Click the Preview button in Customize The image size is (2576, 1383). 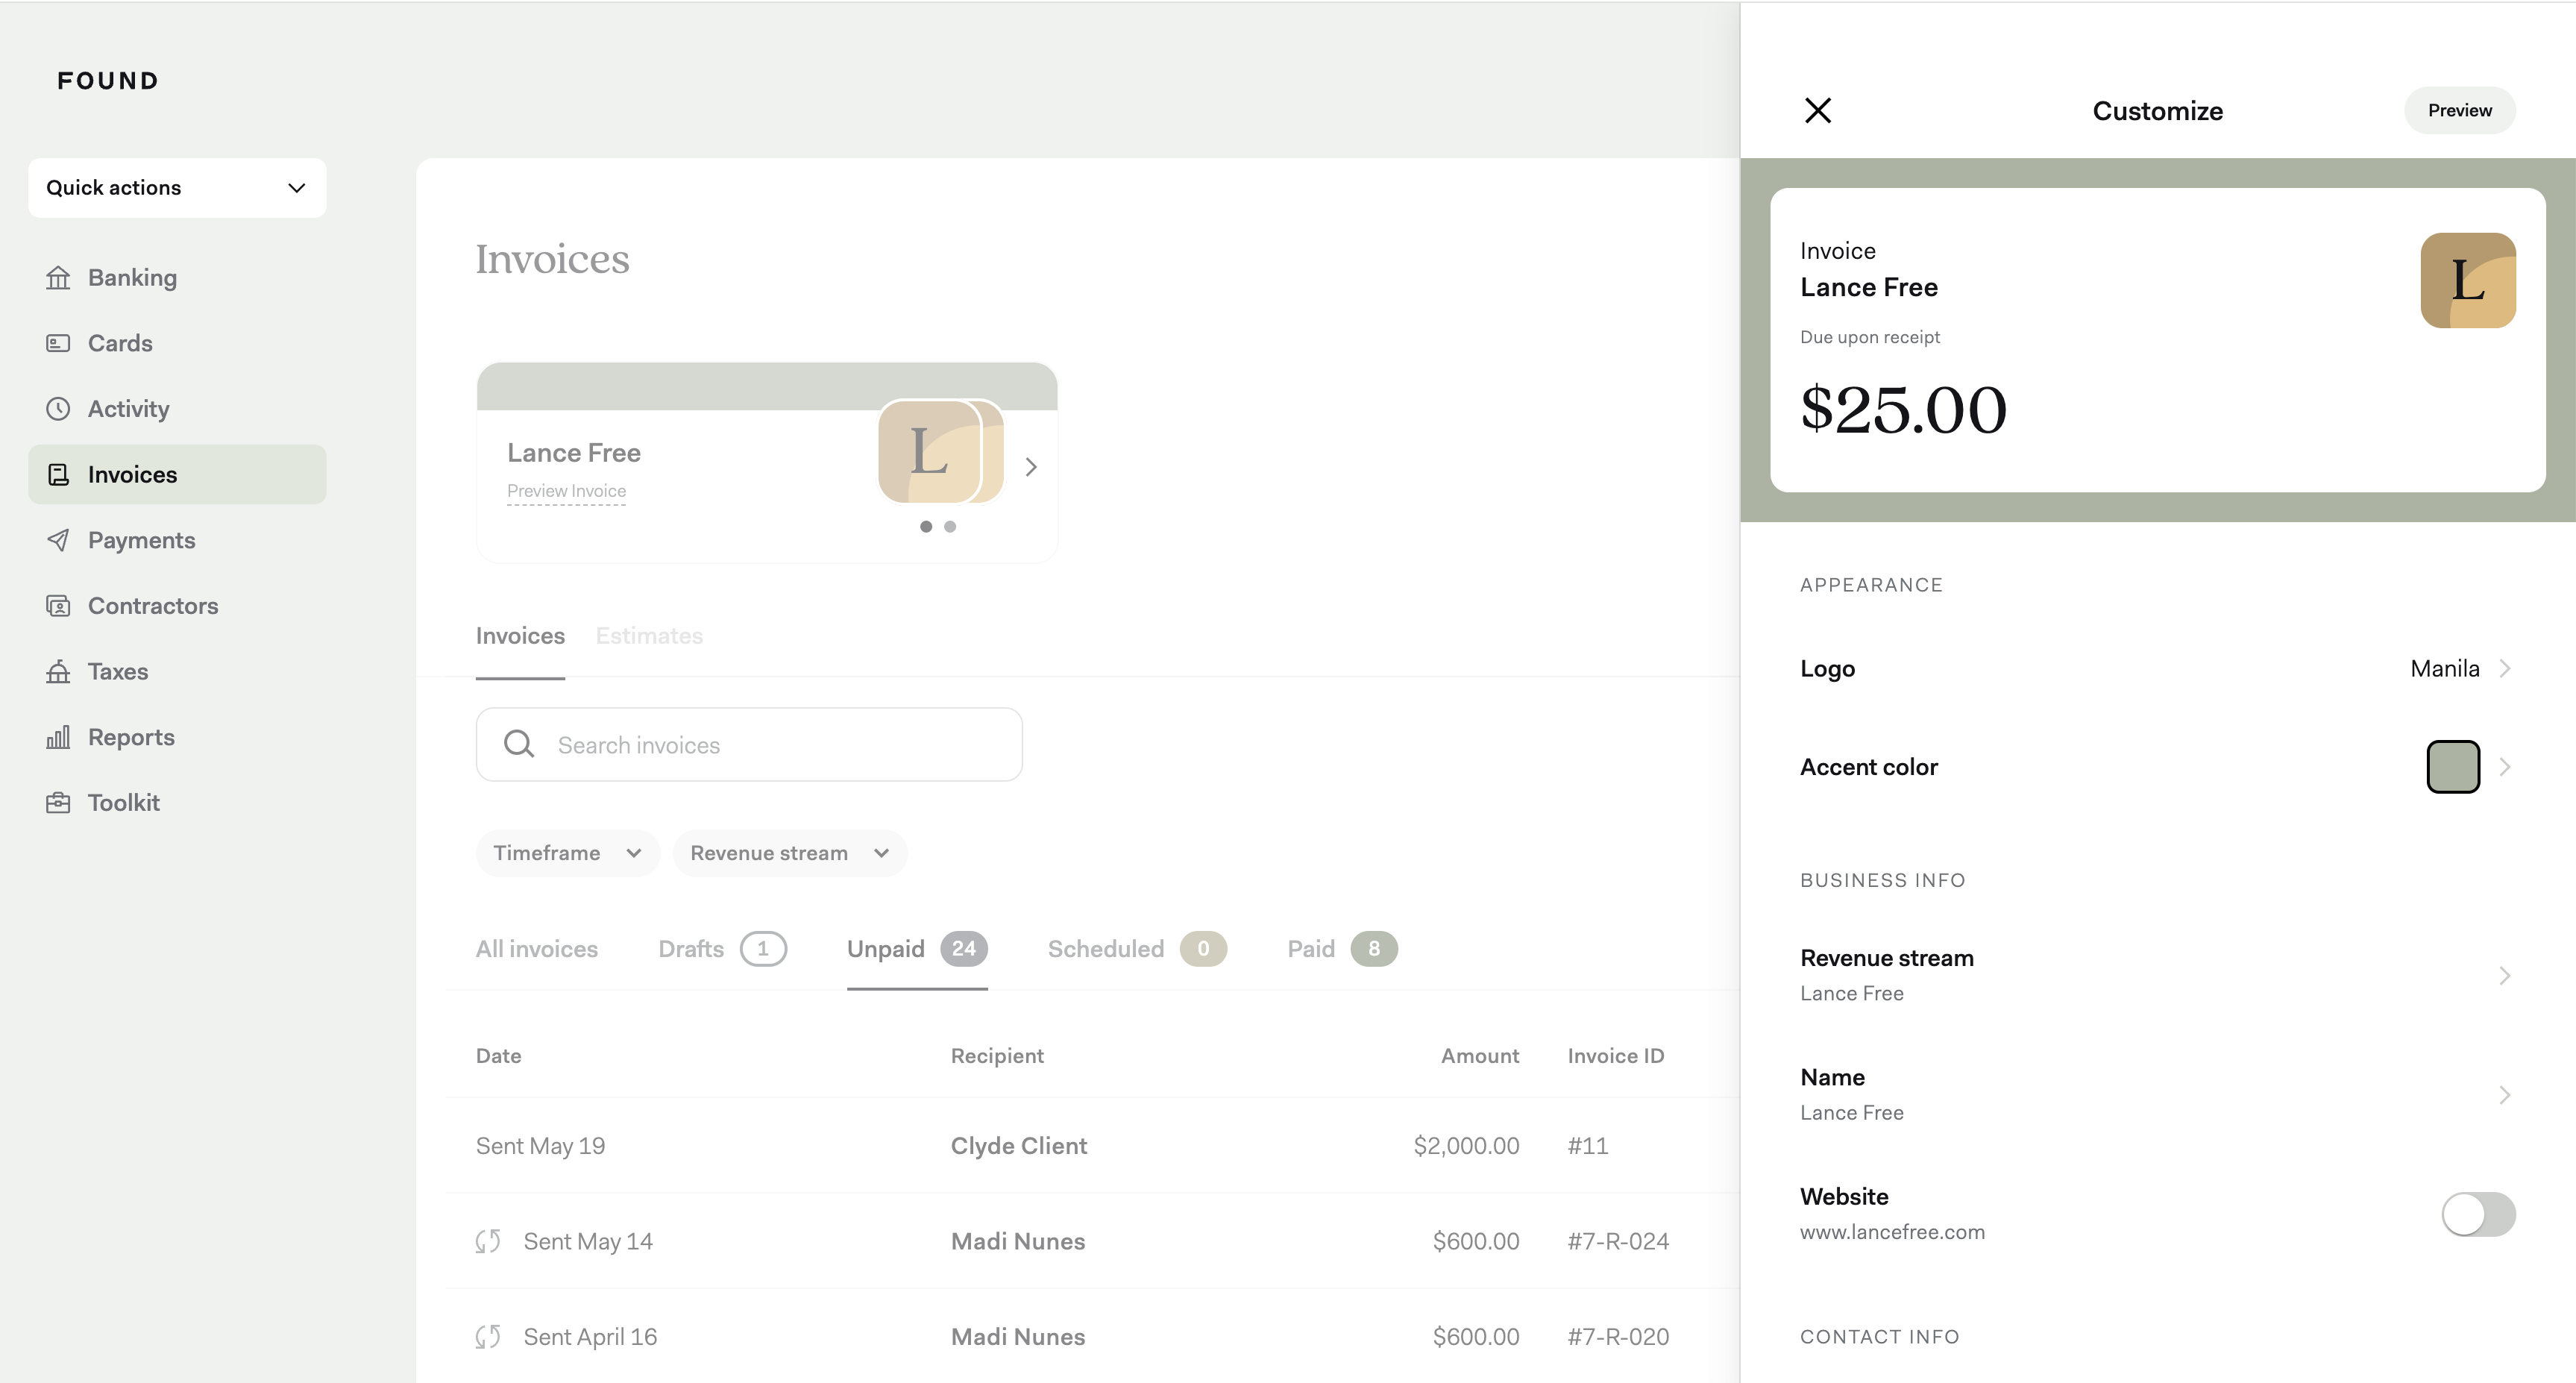2459,110
